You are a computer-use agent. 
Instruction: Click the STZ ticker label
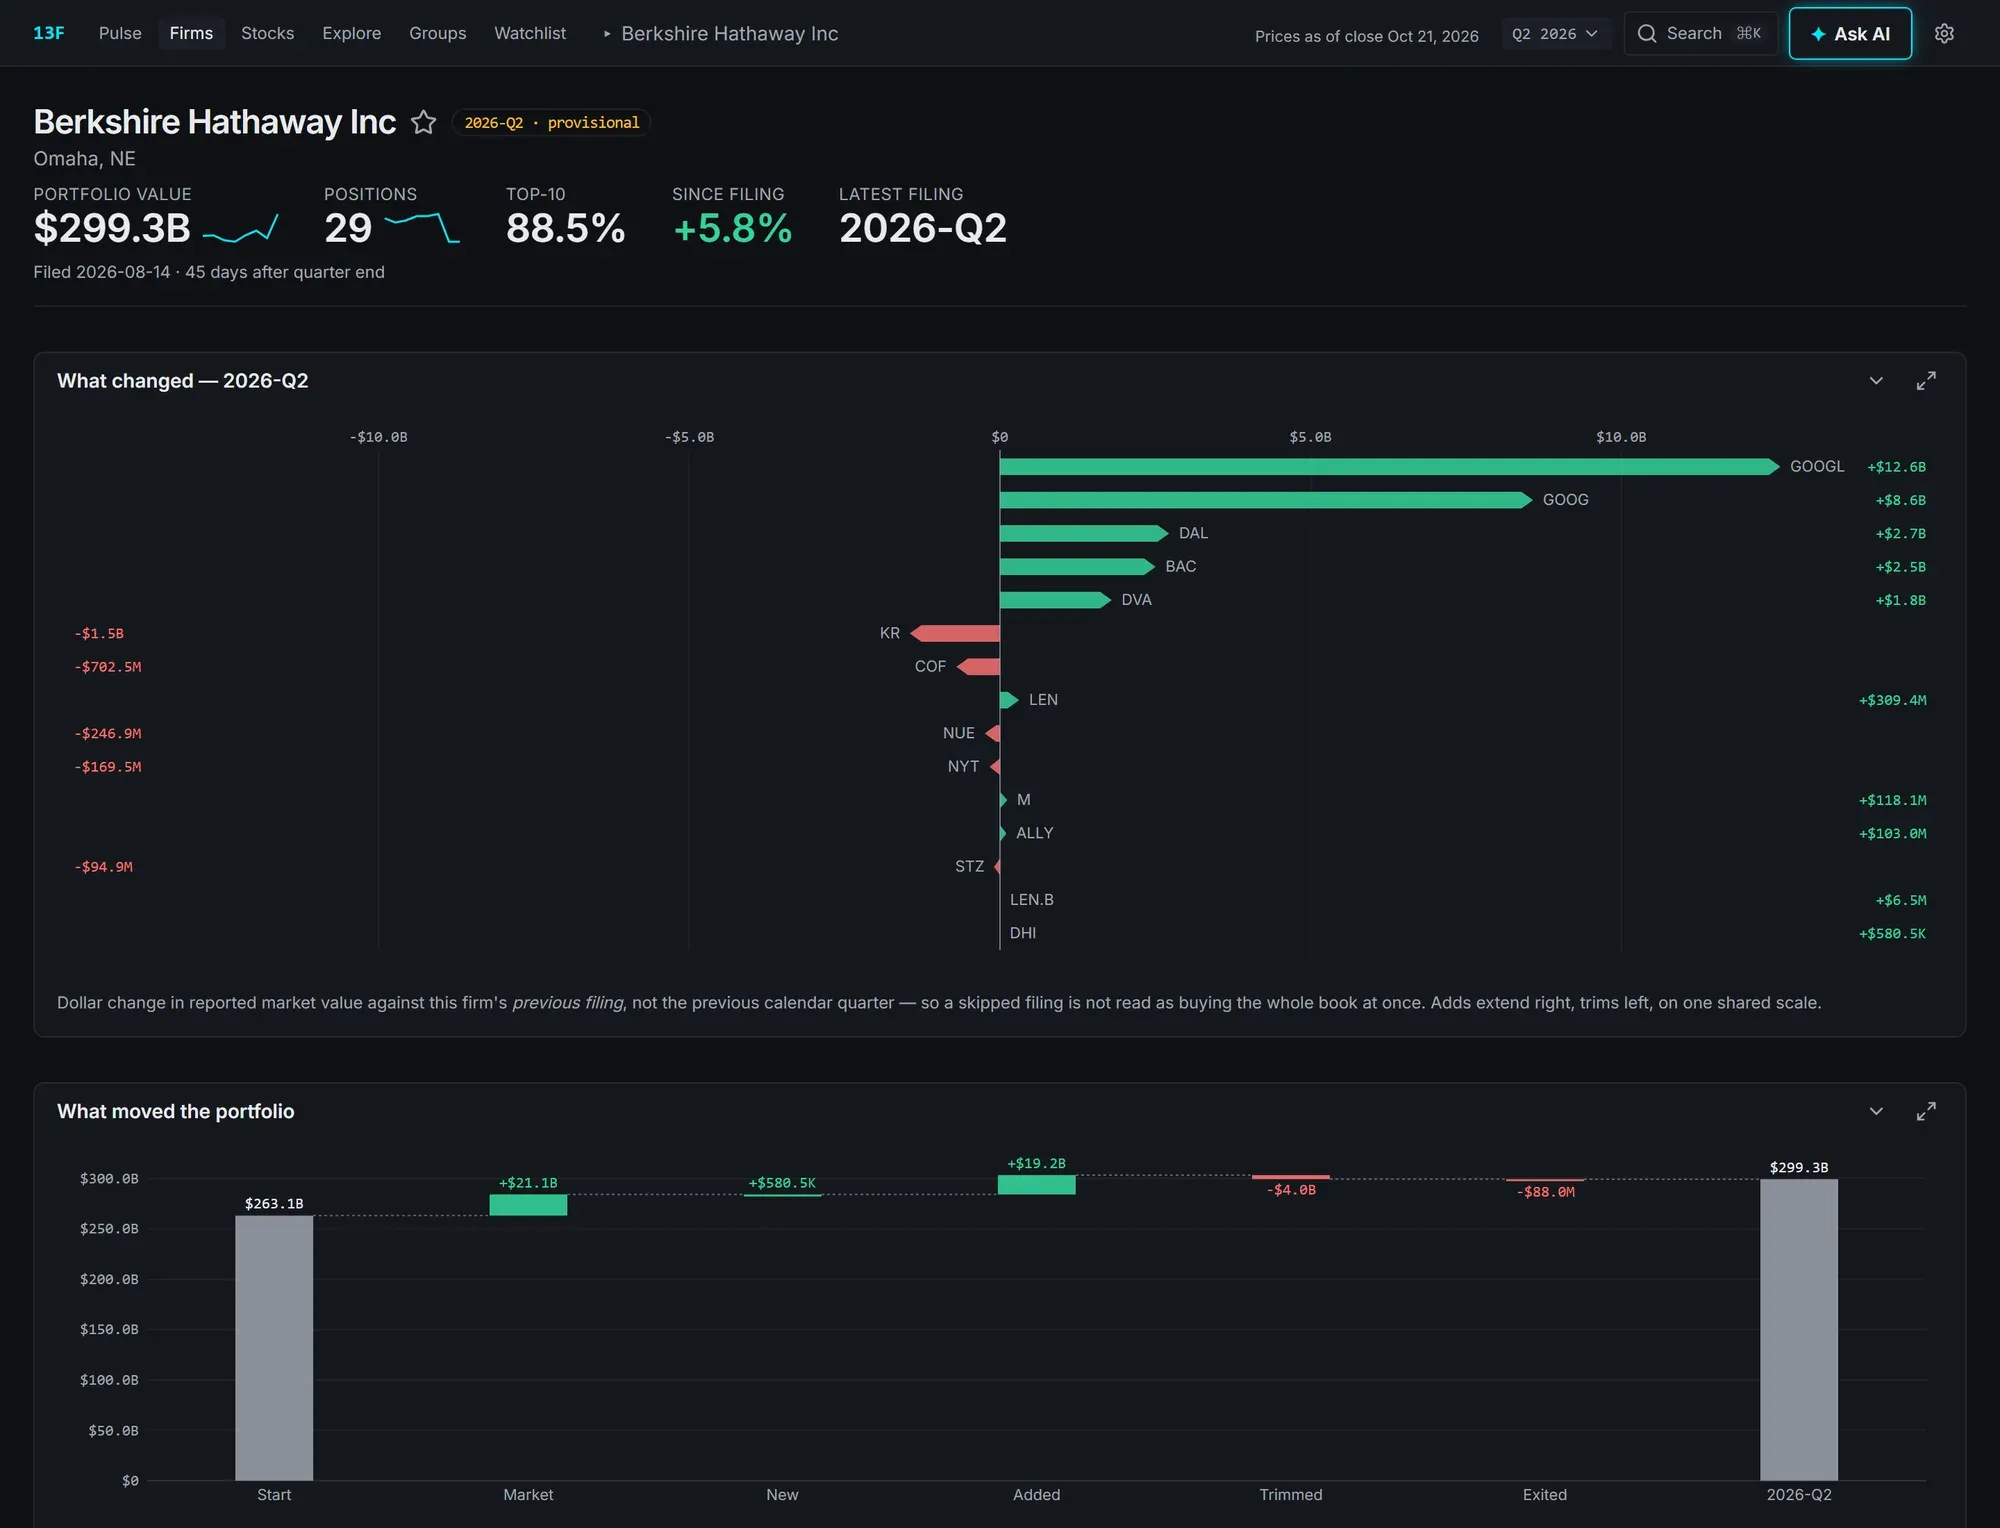(969, 866)
